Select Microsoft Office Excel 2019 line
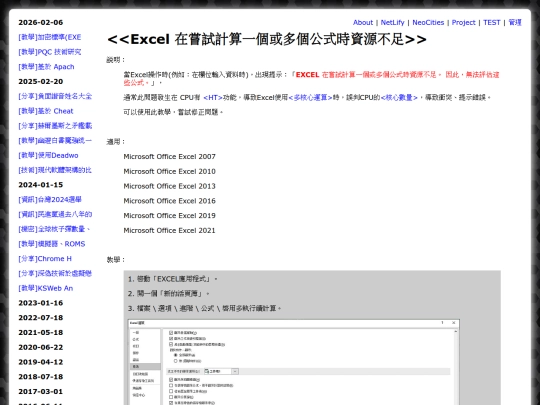 (169, 216)
